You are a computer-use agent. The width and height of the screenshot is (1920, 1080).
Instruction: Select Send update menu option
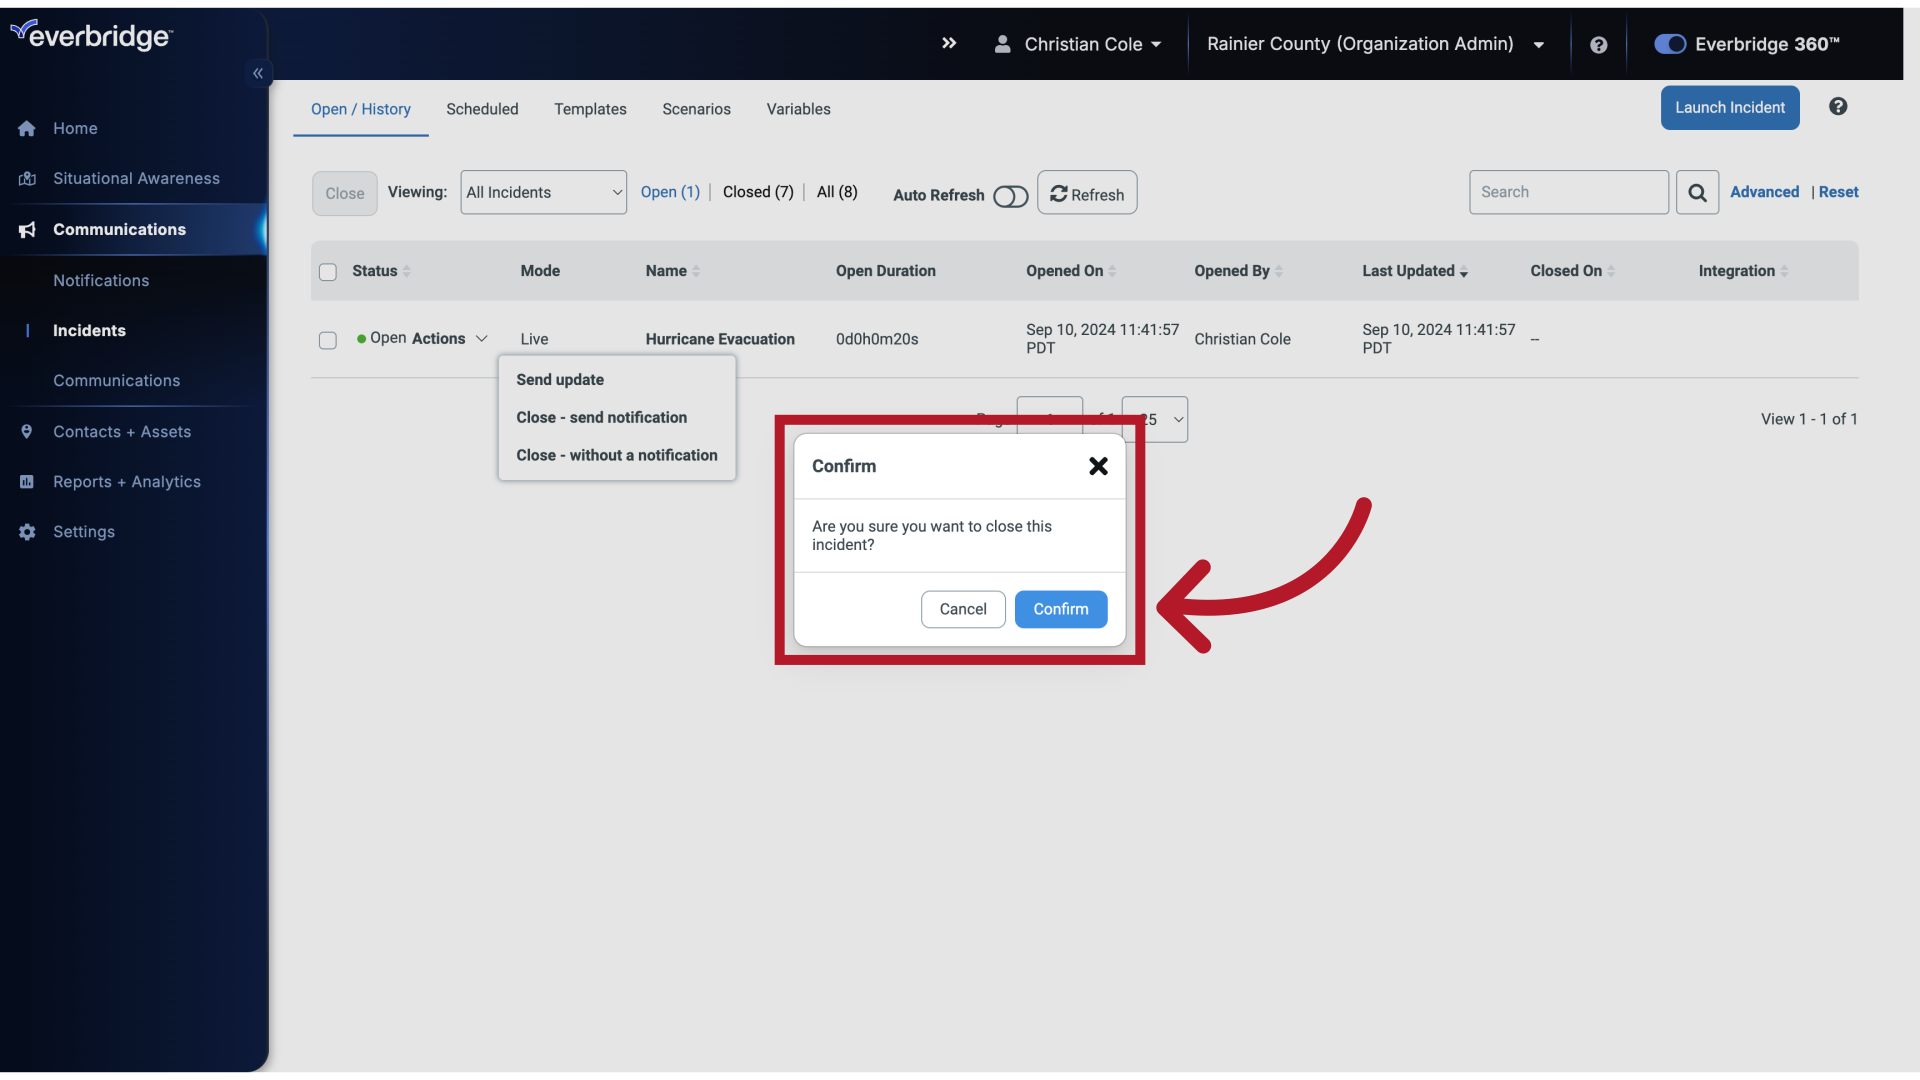coord(560,380)
